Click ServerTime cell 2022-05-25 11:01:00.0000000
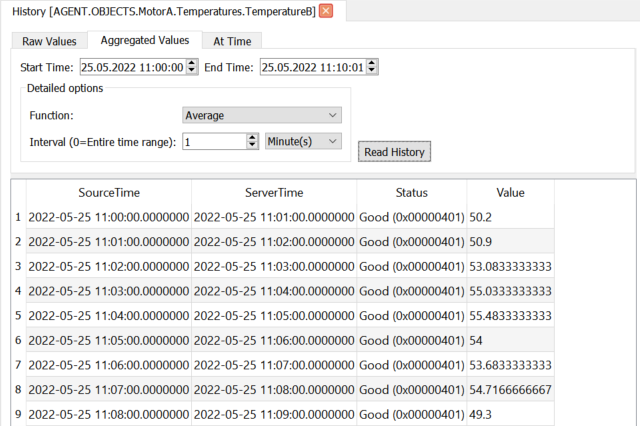The width and height of the screenshot is (640, 429). [274, 217]
